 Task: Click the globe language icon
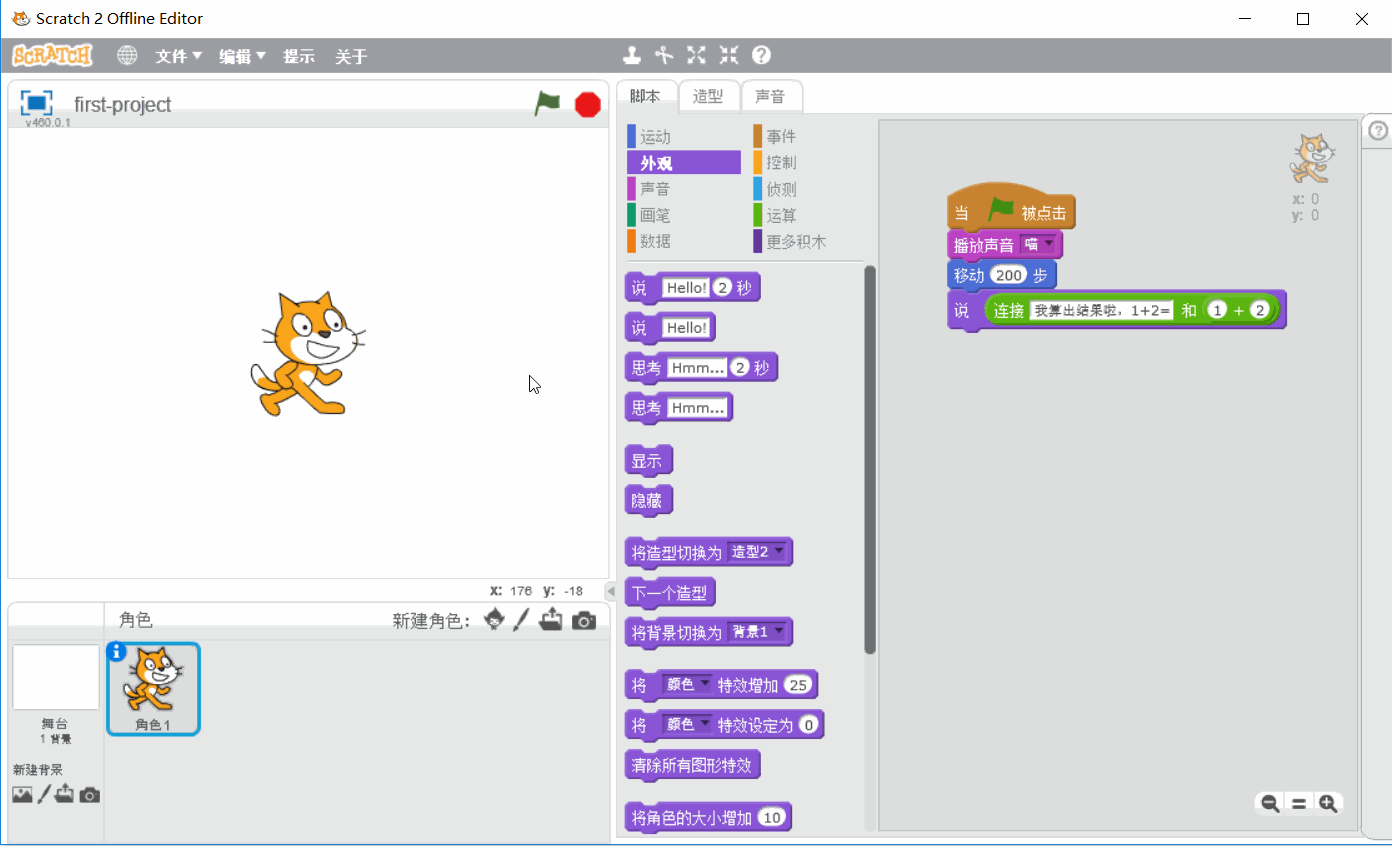(x=127, y=56)
